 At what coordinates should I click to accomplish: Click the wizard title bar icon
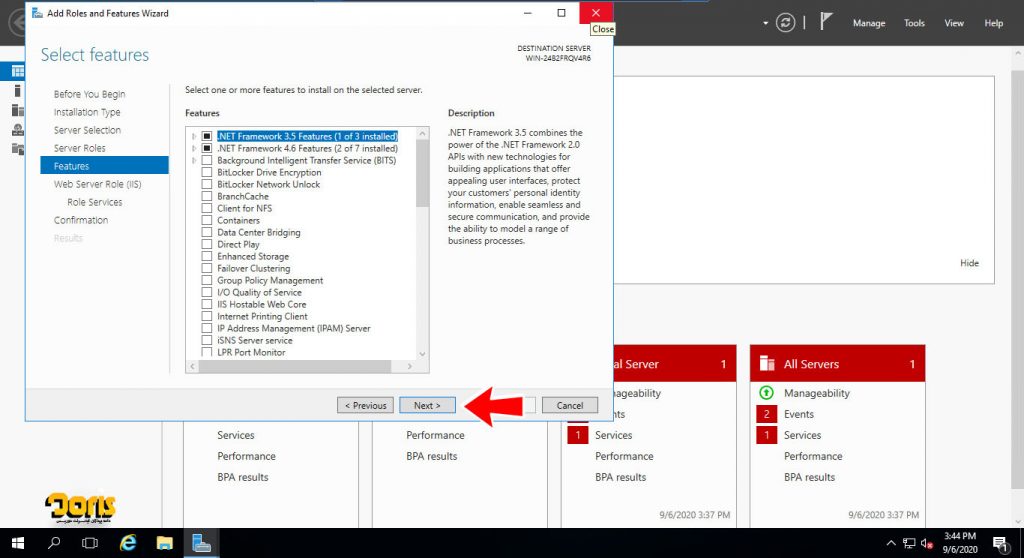click(37, 13)
